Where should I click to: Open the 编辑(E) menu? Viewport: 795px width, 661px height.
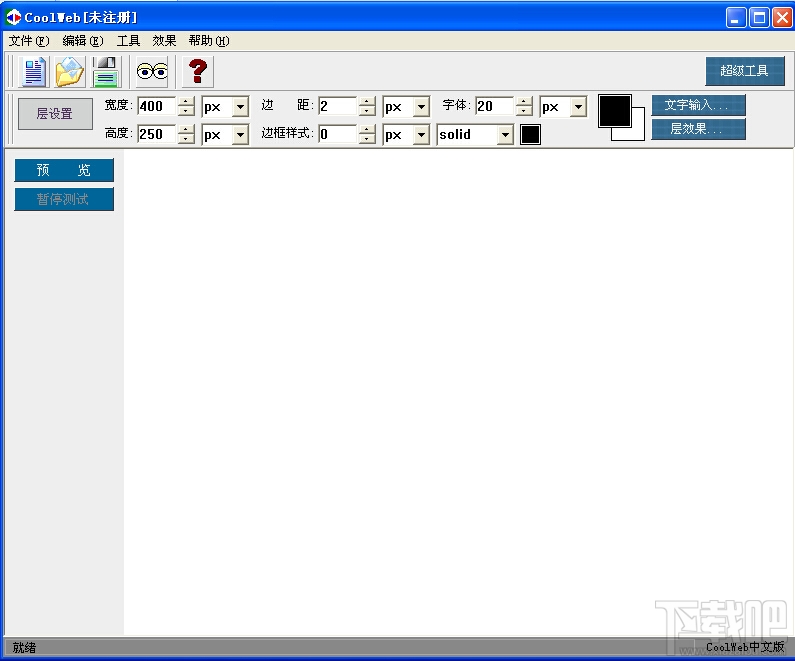pyautogui.click(x=83, y=41)
